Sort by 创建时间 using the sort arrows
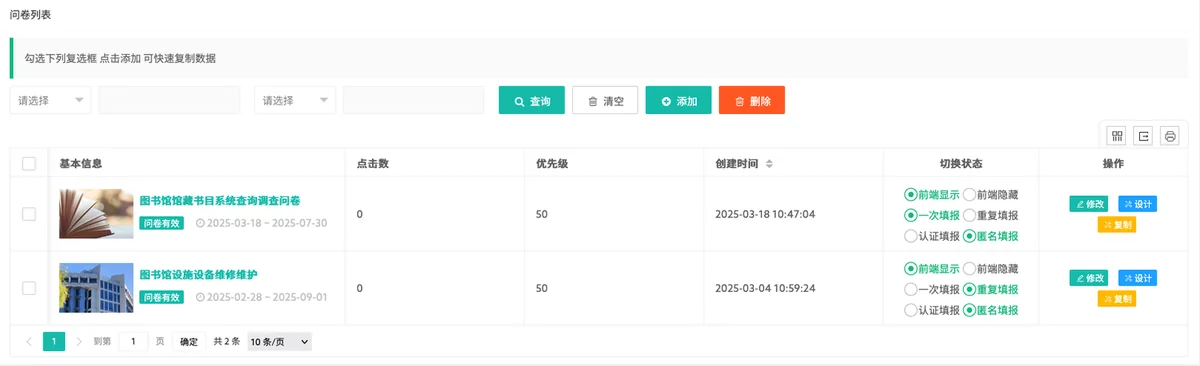 pos(768,163)
